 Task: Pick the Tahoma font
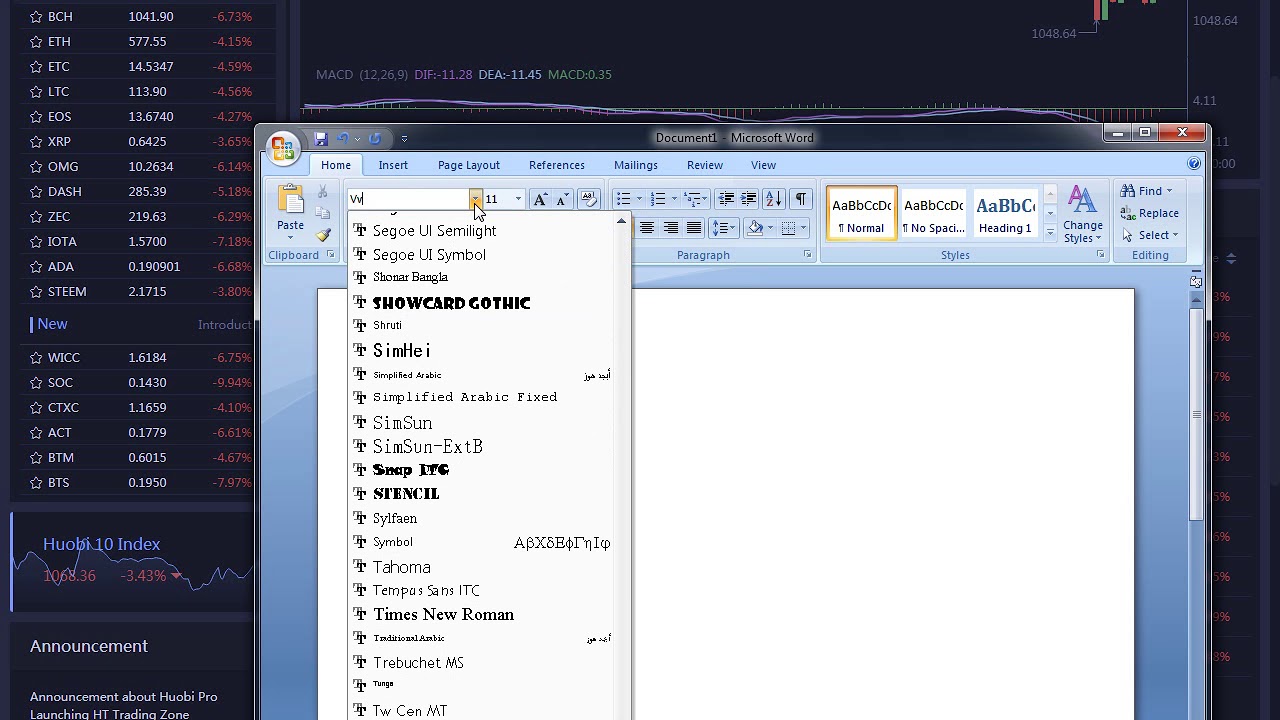pos(482,567)
